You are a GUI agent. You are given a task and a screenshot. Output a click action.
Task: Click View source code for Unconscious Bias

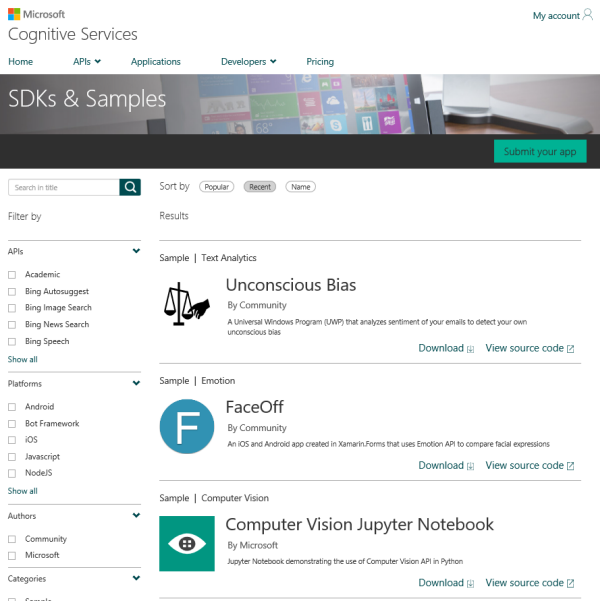524,348
